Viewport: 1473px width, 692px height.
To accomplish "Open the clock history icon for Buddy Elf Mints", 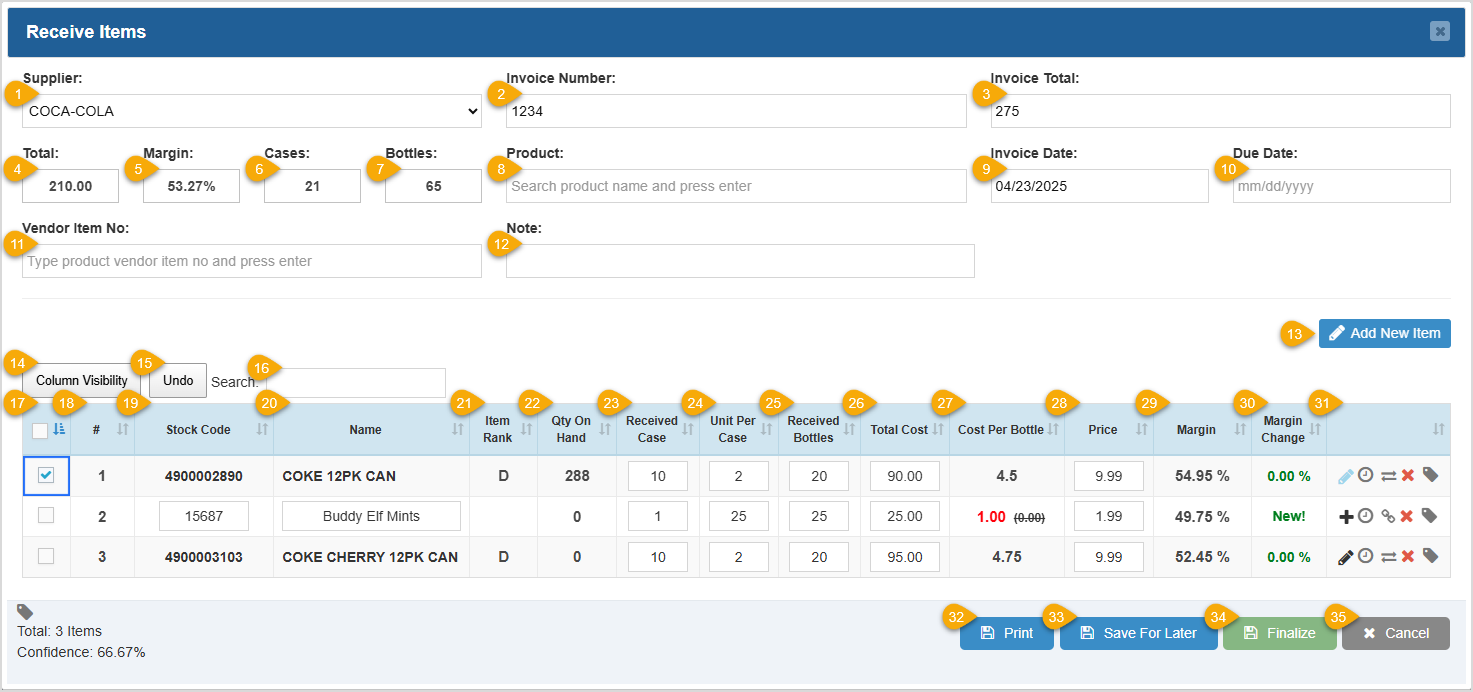I will (x=1364, y=515).
